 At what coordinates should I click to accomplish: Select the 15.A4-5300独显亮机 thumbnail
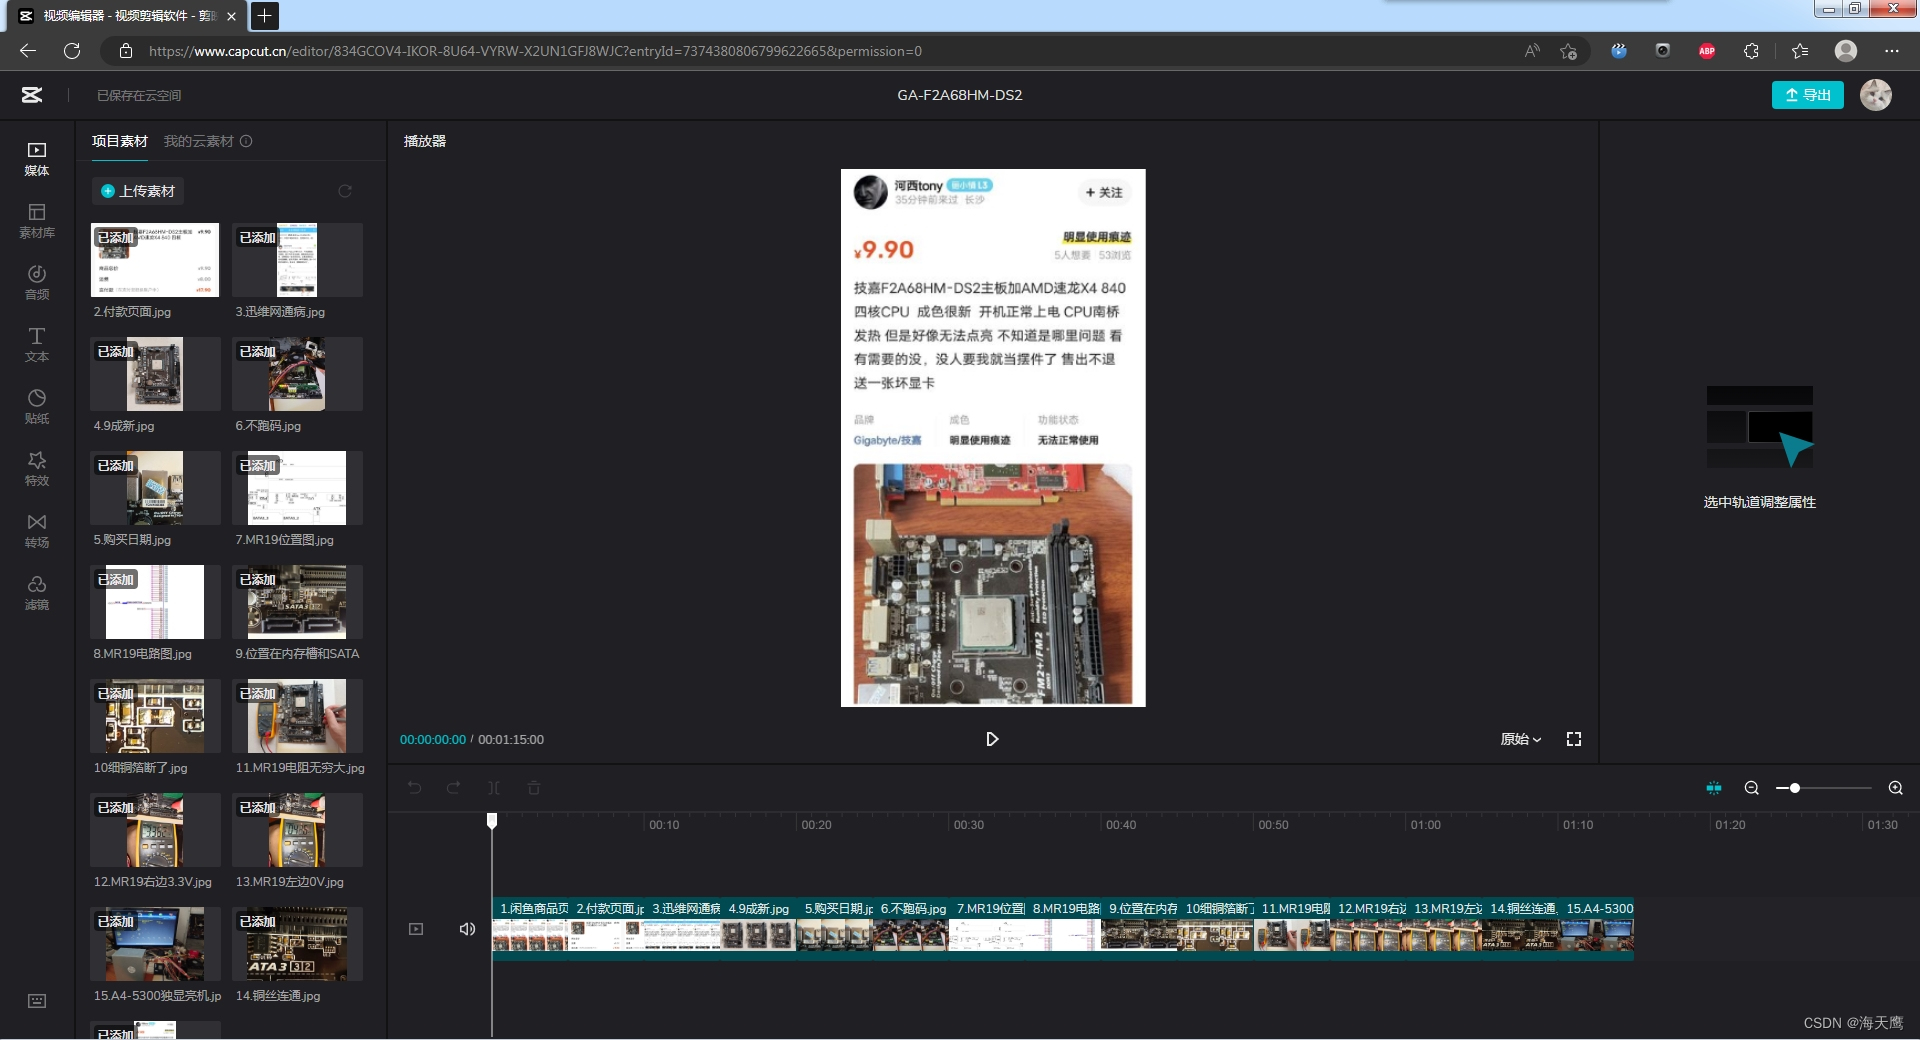pos(155,944)
